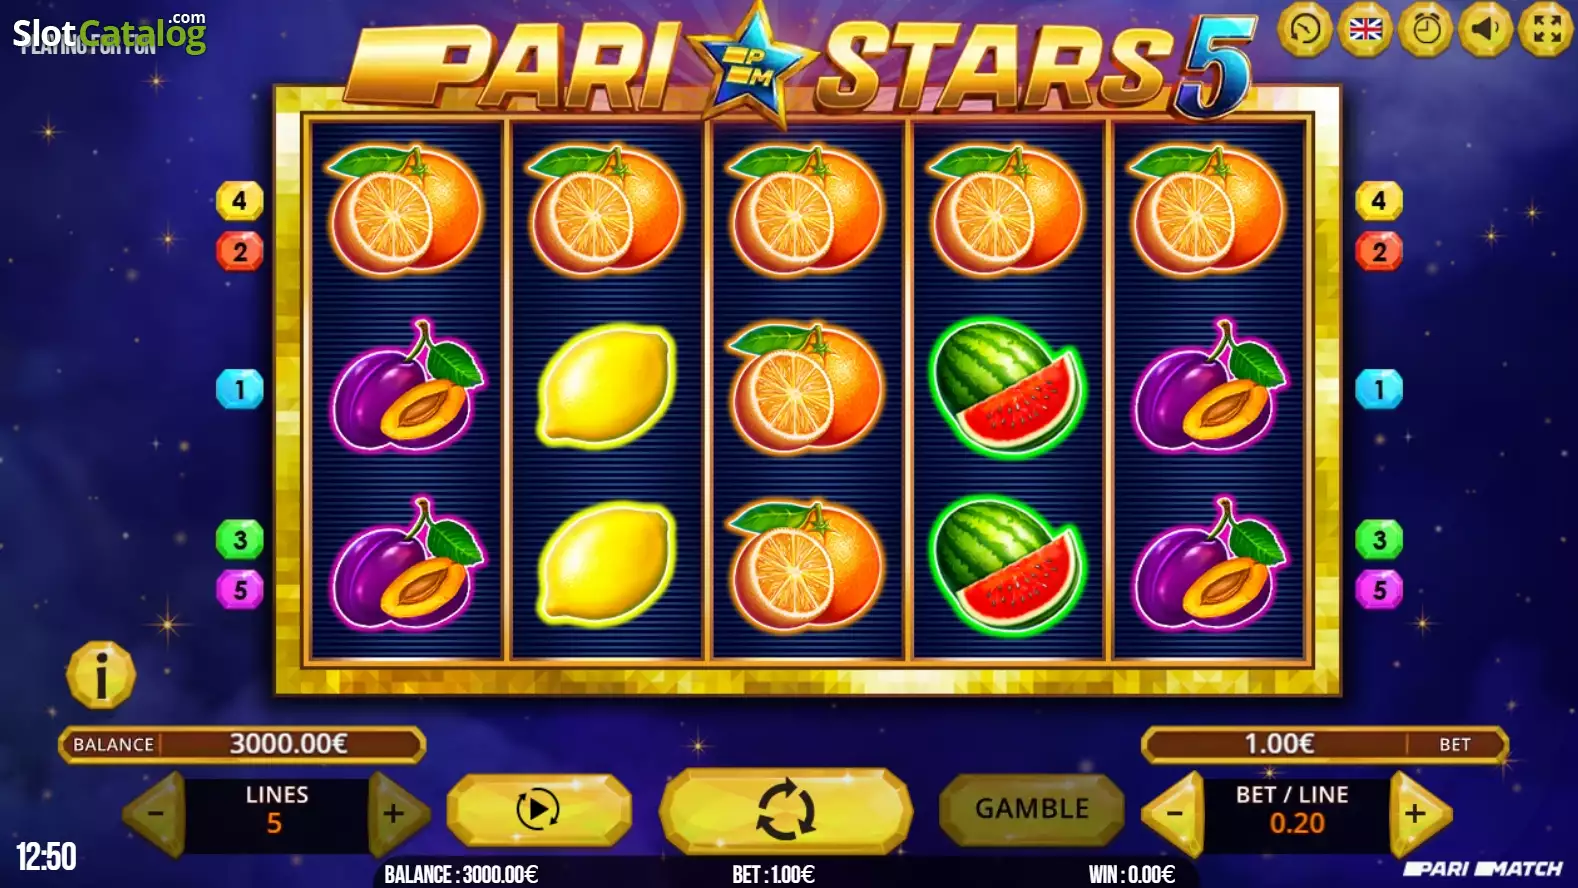Decrease the number of lines

155,814
